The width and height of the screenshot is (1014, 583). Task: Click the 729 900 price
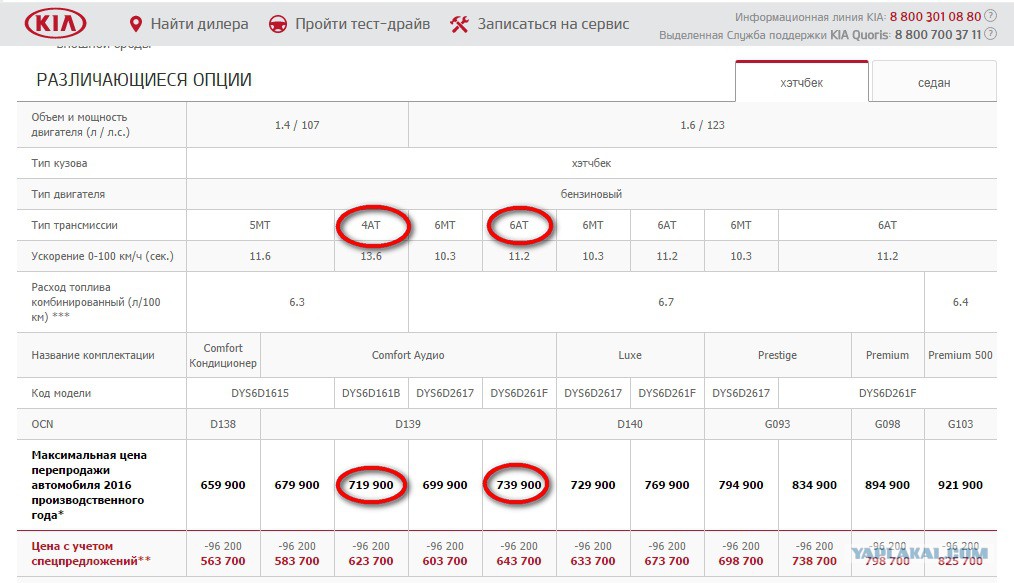pos(593,485)
